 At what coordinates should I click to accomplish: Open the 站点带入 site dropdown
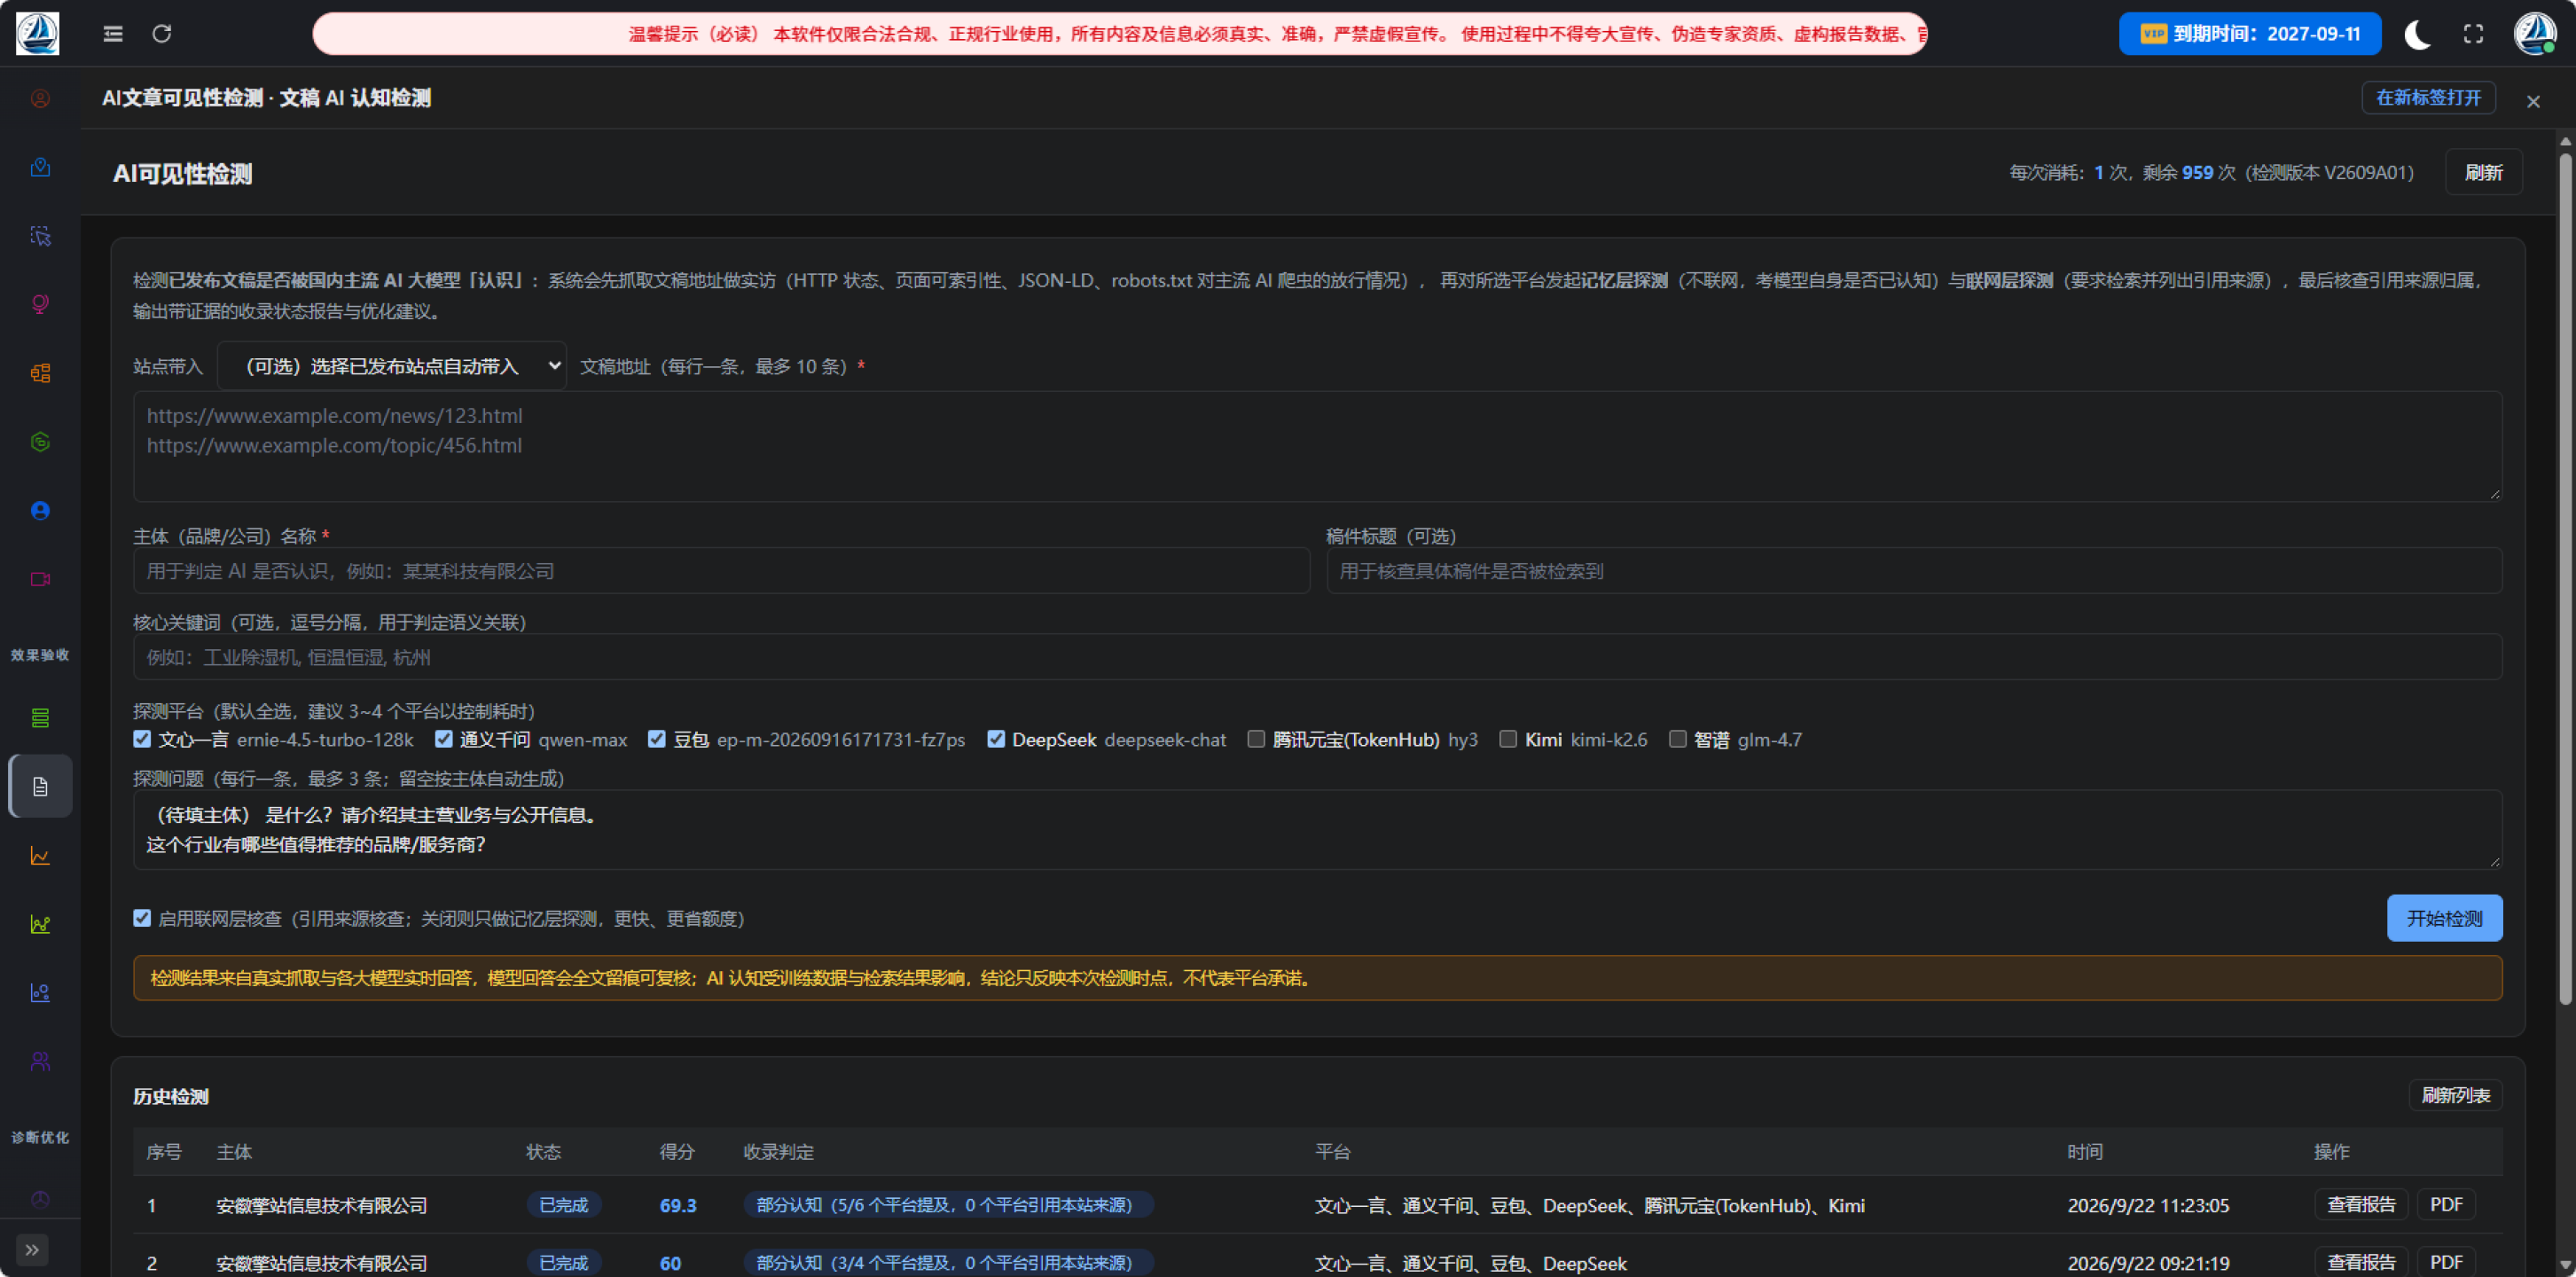point(392,366)
